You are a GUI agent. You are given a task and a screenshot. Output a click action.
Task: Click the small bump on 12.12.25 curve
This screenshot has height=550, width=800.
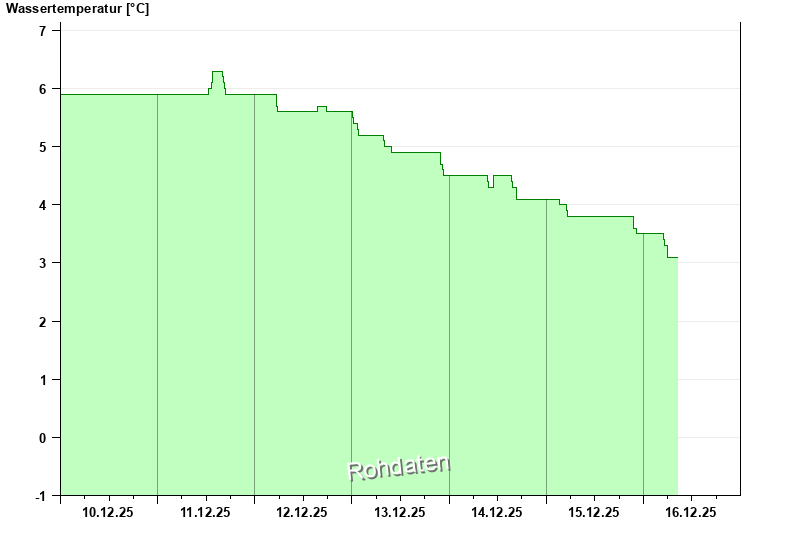click(322, 107)
